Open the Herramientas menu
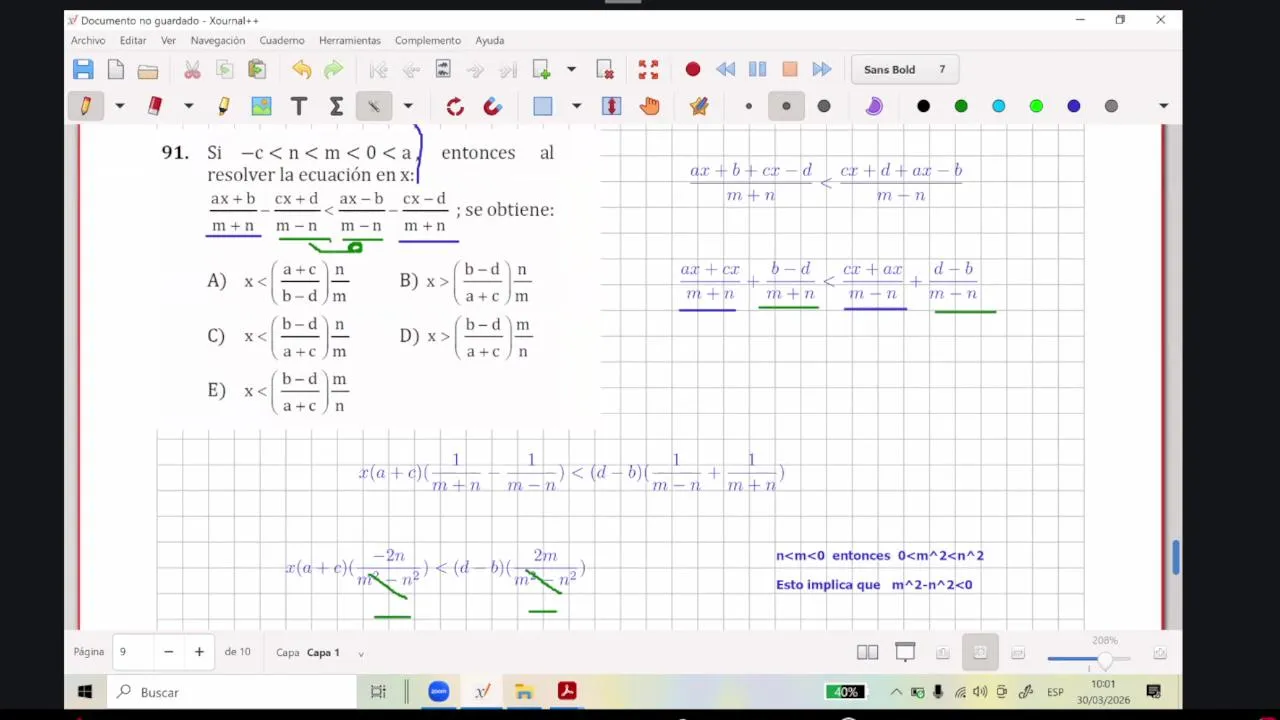 350,40
